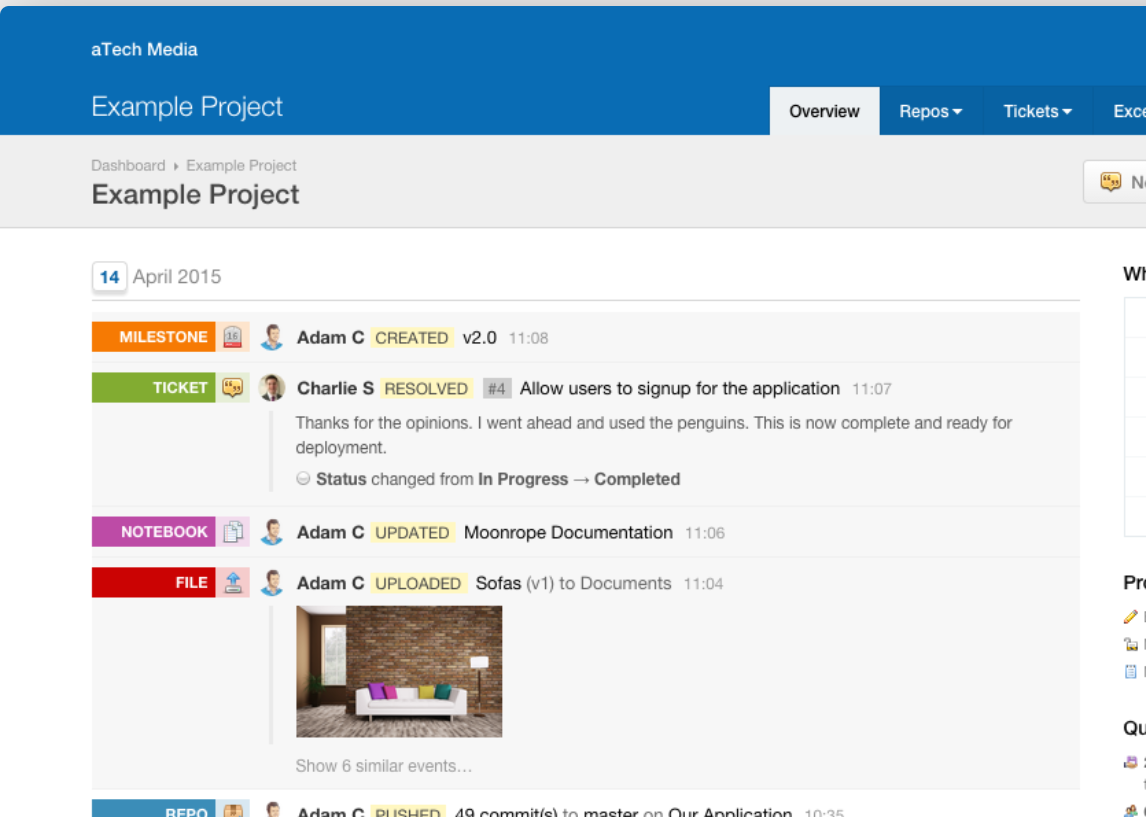
Task: Click the 'April 2015' date heading
Action: (x=177, y=277)
